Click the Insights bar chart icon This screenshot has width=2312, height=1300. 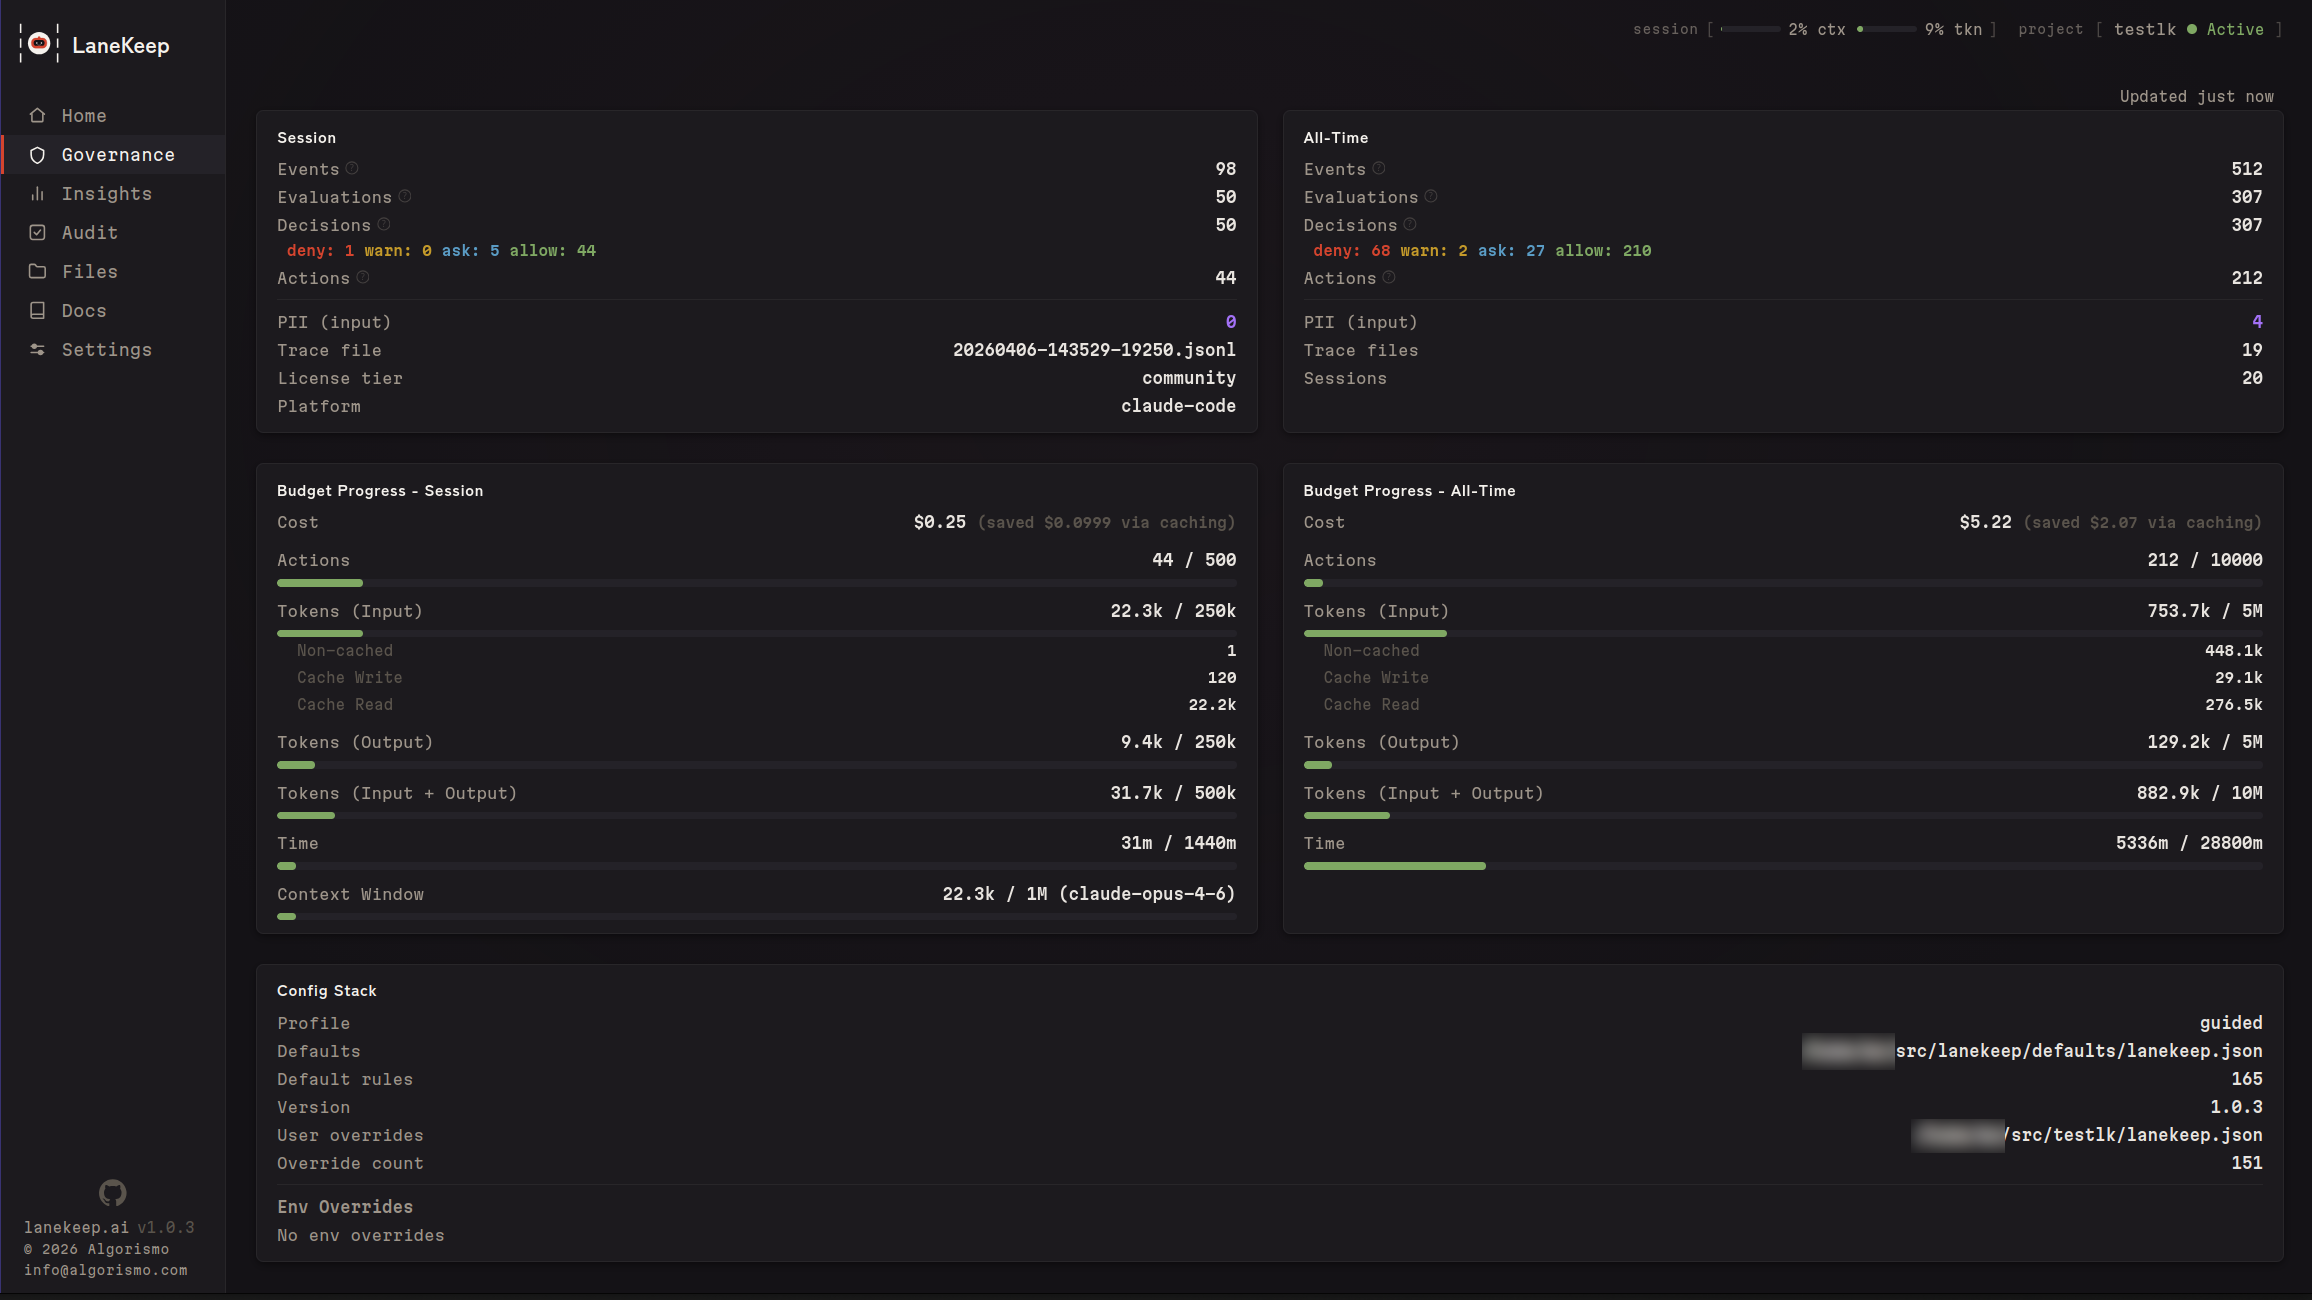point(38,194)
